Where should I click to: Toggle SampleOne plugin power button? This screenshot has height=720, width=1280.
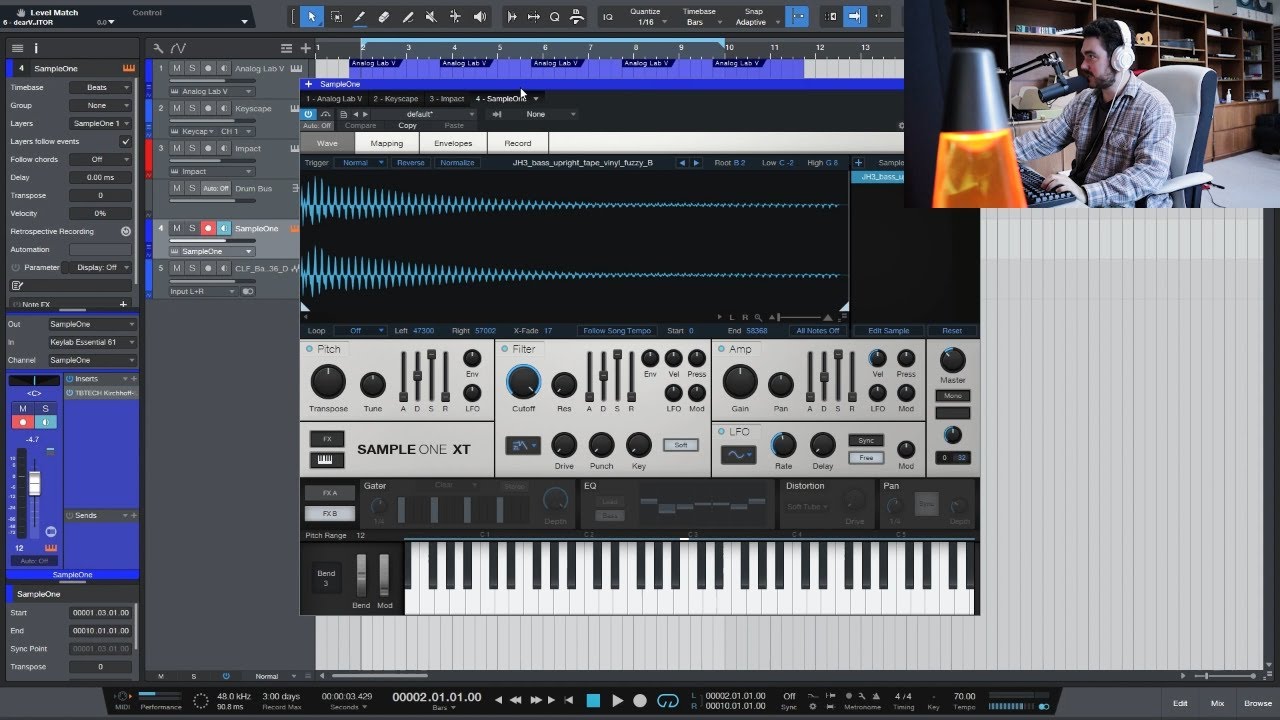pyautogui.click(x=309, y=114)
